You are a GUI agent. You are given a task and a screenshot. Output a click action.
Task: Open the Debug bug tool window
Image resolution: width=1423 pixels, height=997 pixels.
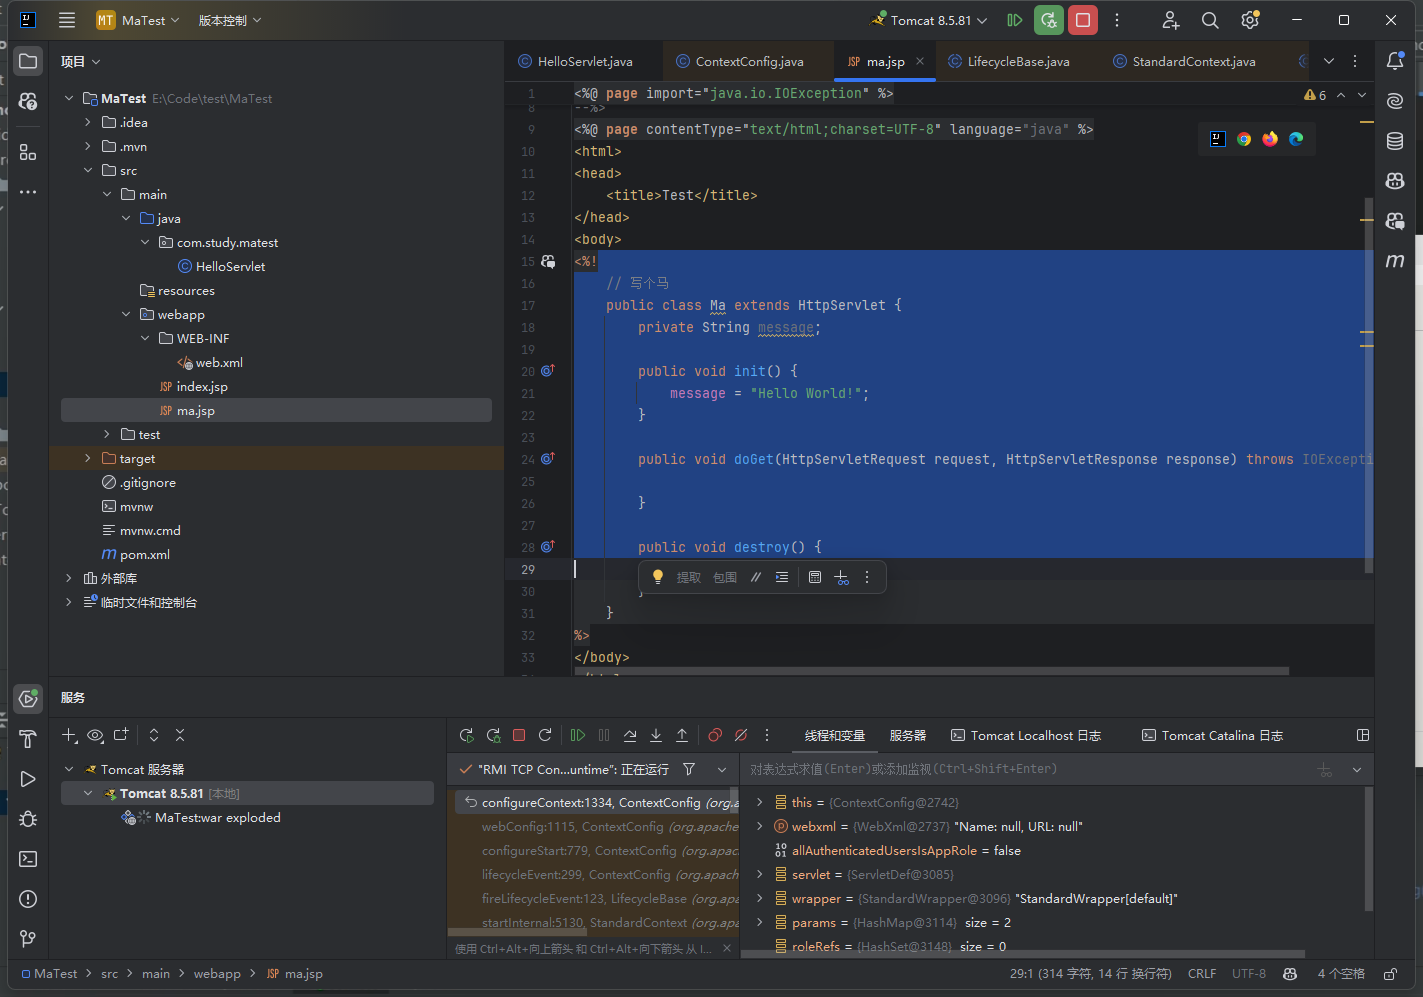click(28, 819)
